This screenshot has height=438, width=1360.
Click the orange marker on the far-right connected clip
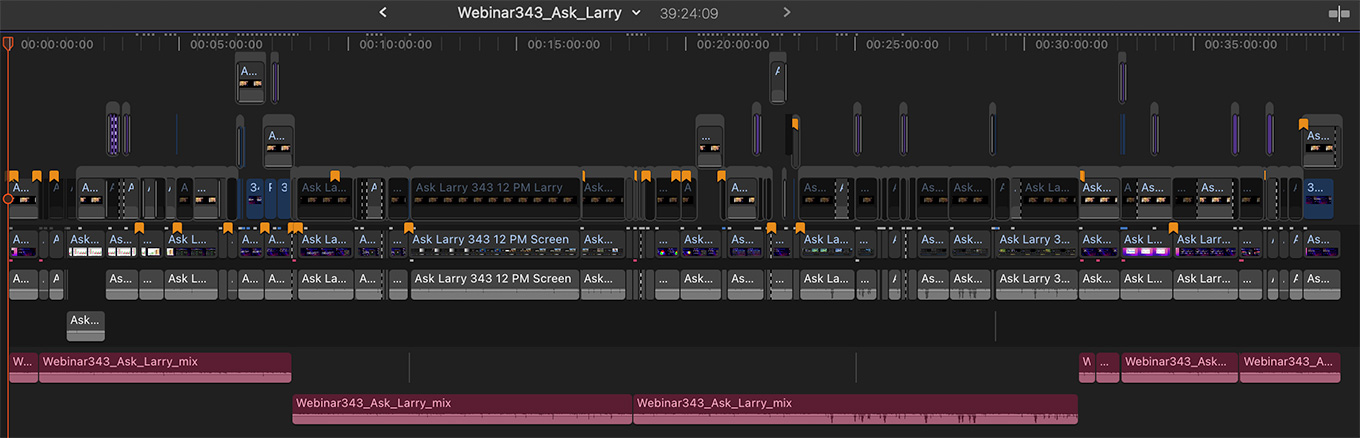[1303, 124]
